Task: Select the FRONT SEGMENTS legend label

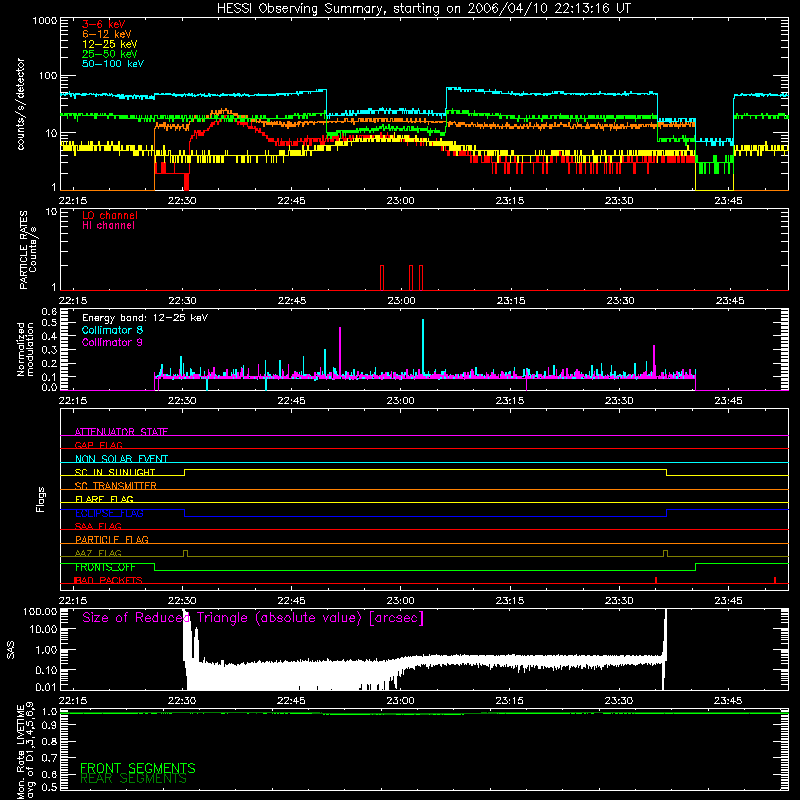Action: coord(138,768)
